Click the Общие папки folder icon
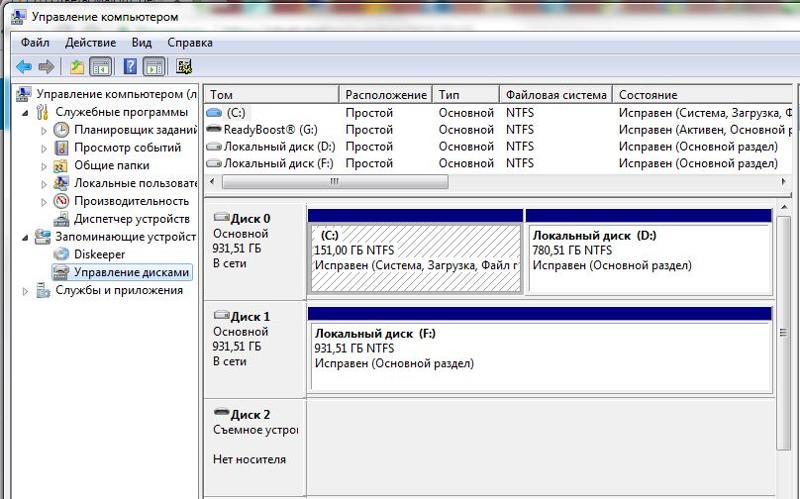 point(61,165)
